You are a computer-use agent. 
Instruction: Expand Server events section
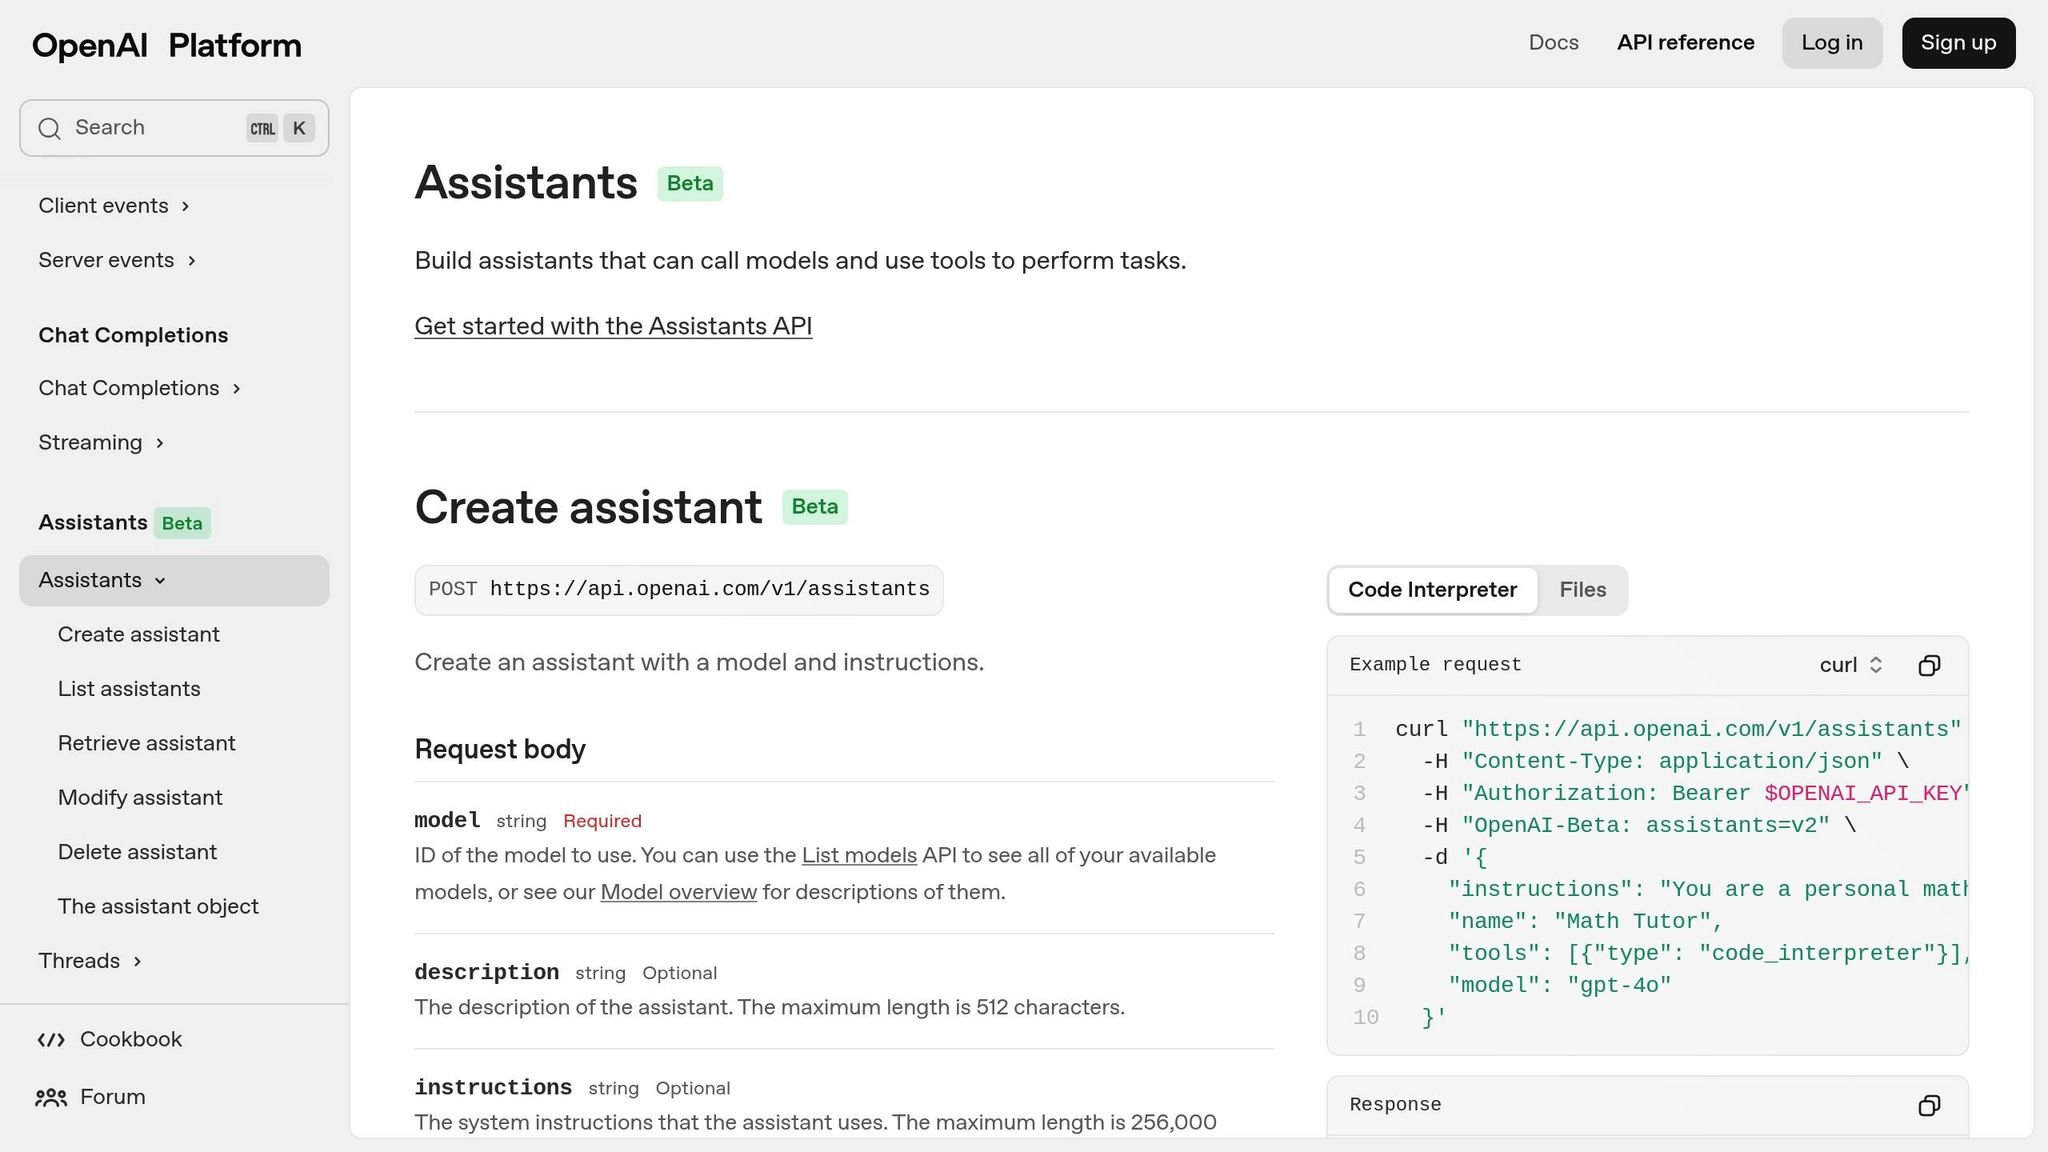(117, 260)
